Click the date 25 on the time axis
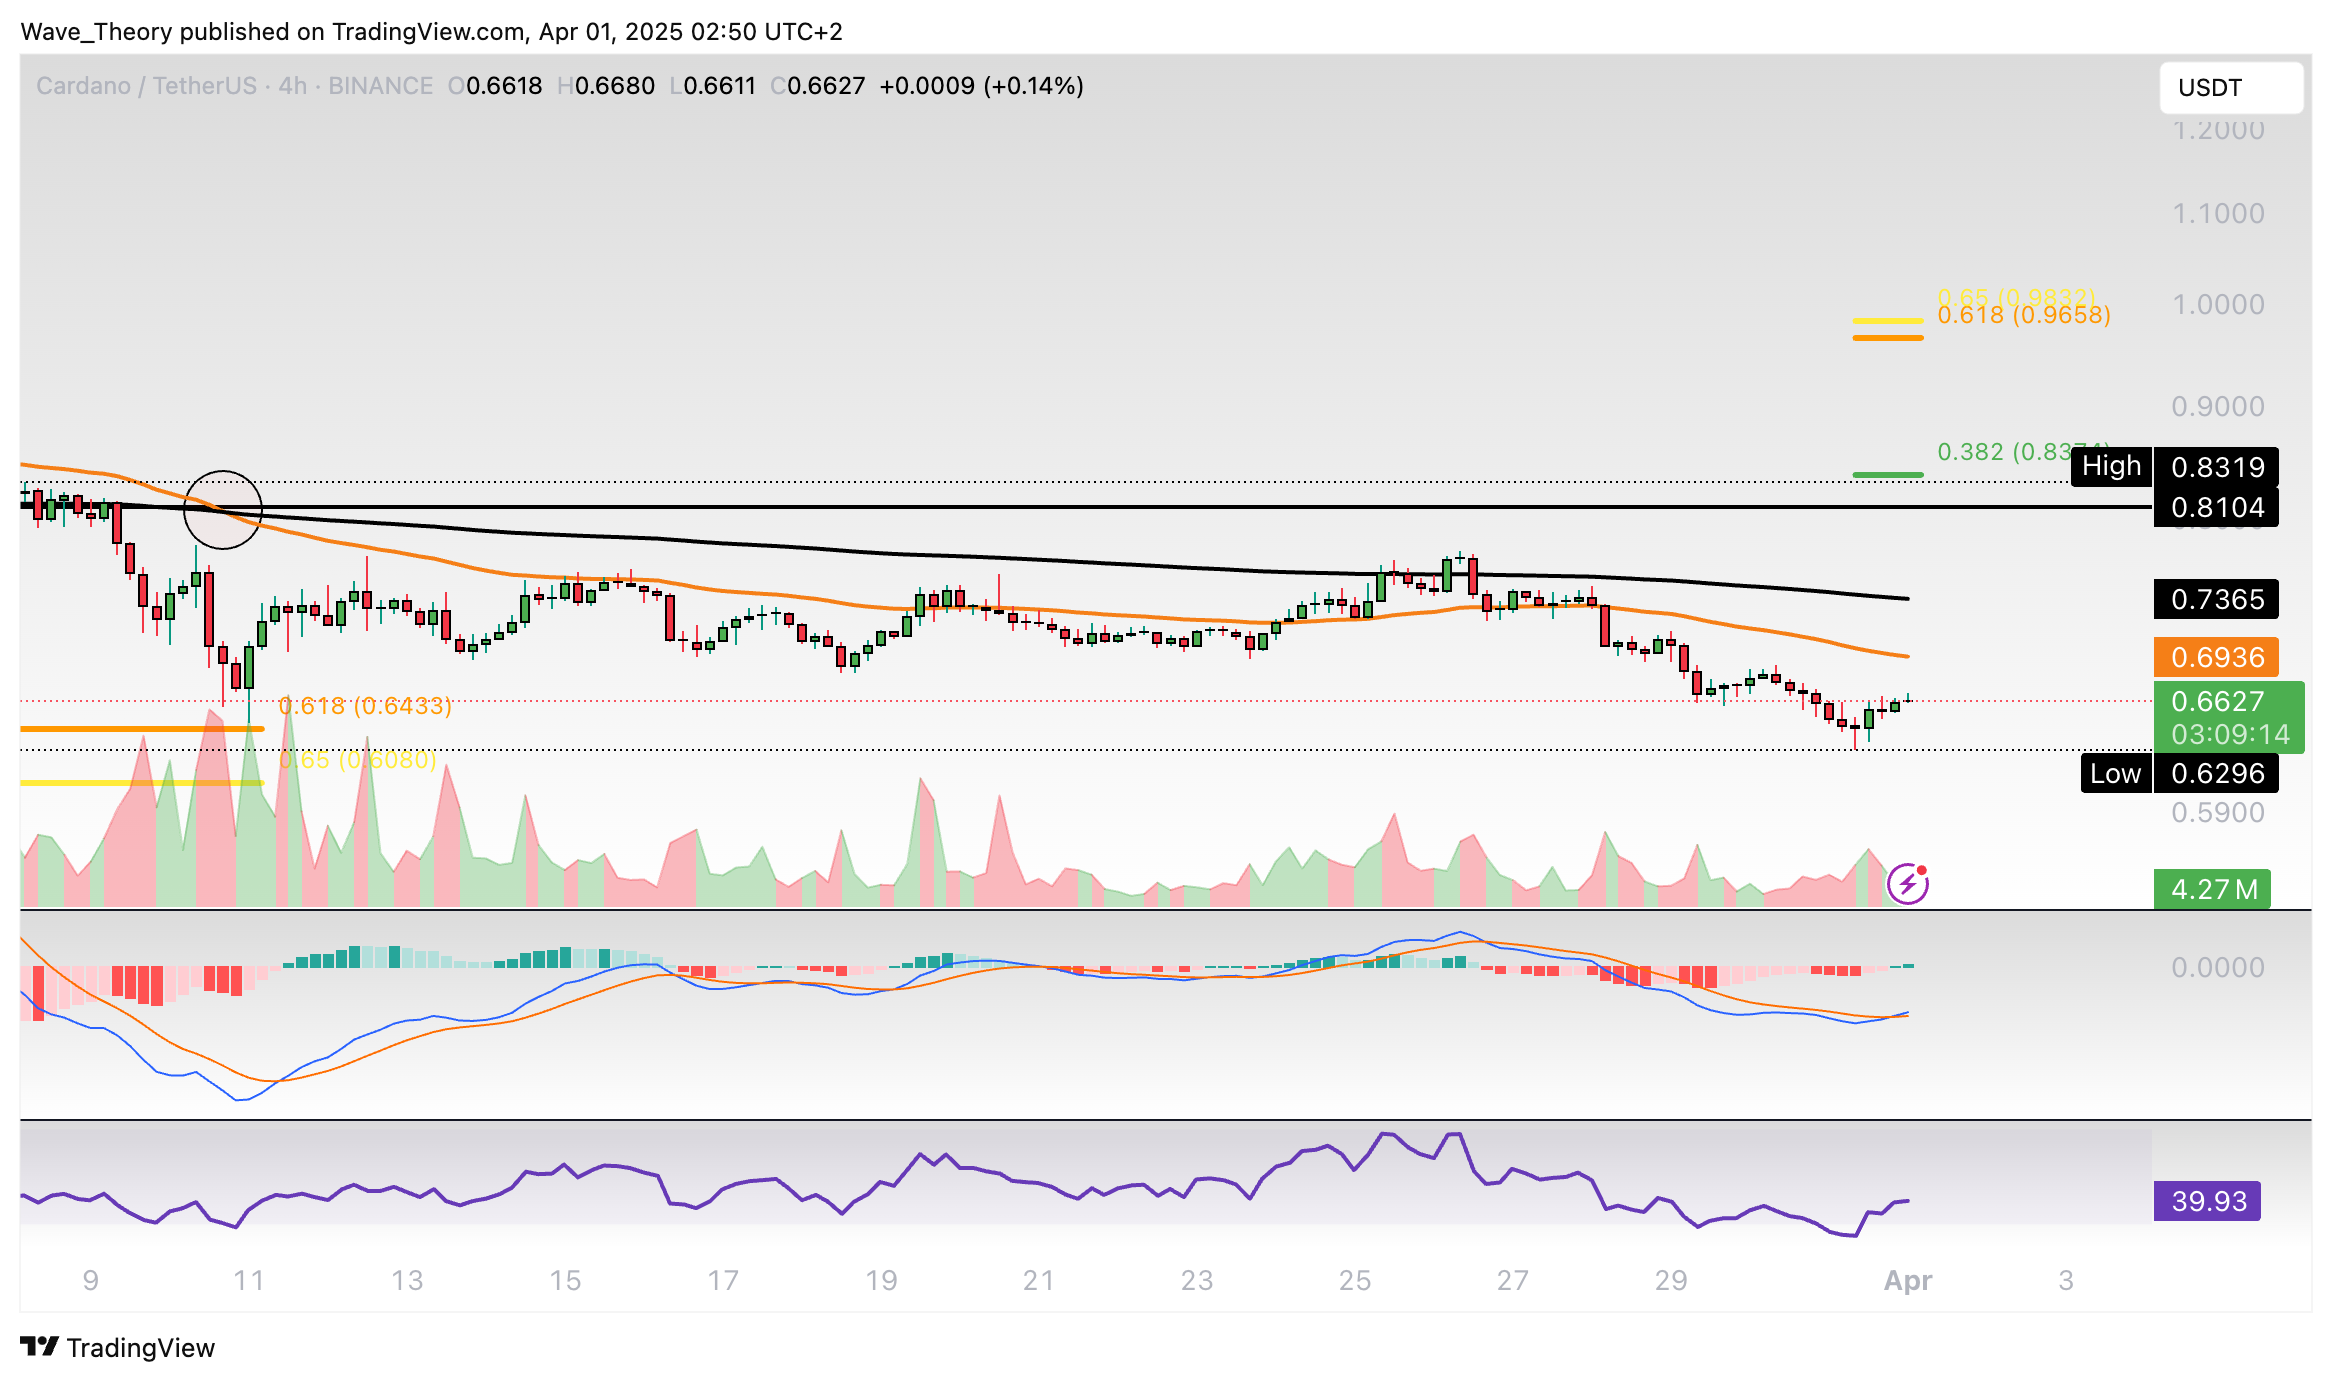Viewport: 2332px width, 1382px height. click(1354, 1280)
